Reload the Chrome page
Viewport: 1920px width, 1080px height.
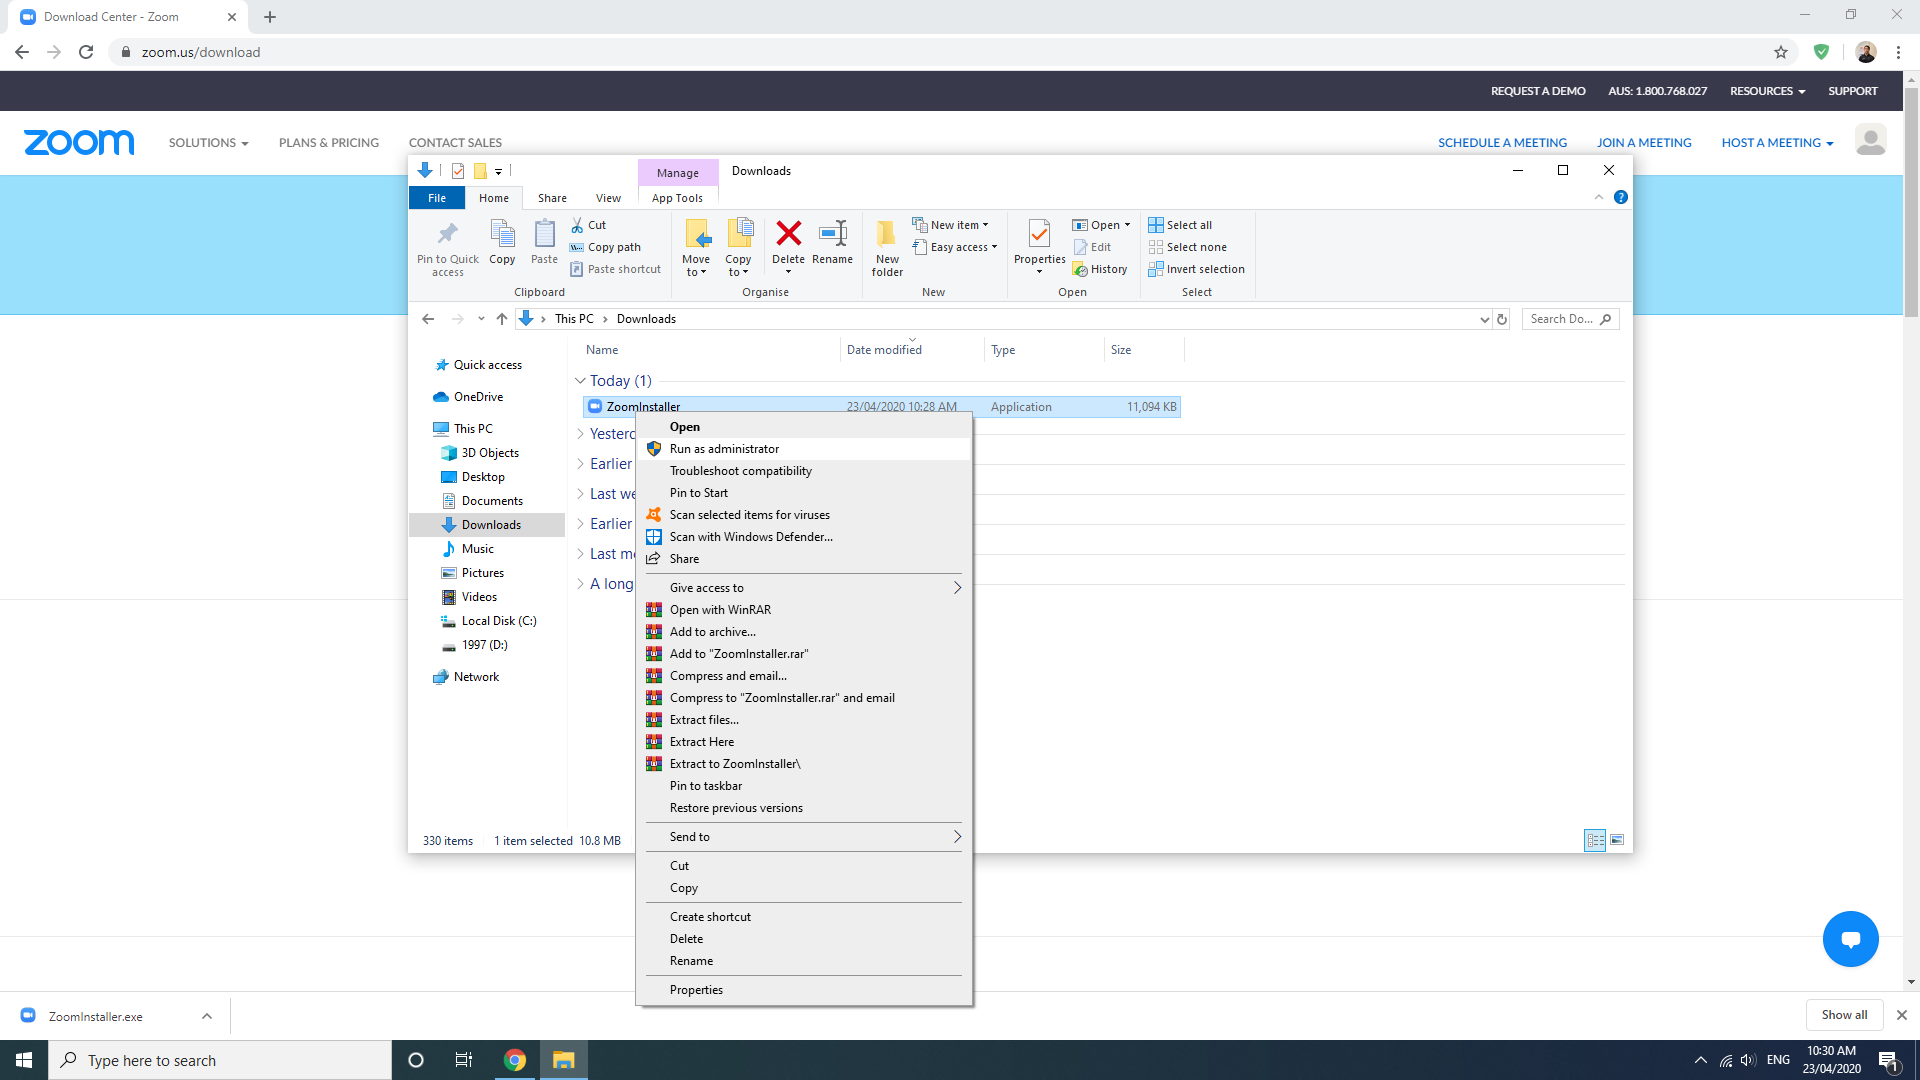86,52
